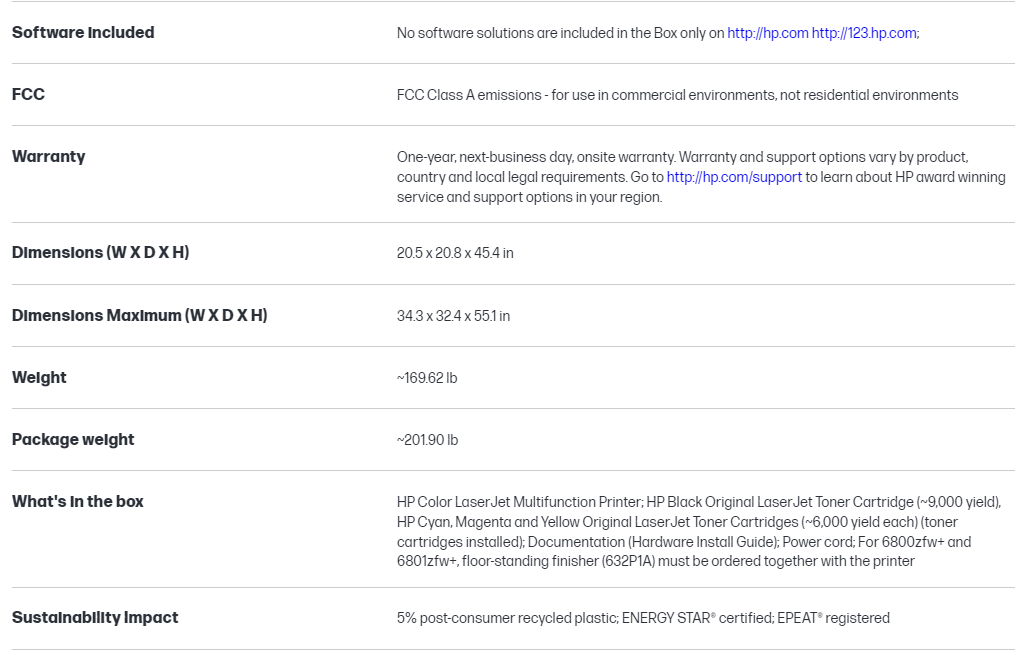Select the FCC row heading
The height and width of the screenshot is (653, 1030).
click(x=28, y=94)
